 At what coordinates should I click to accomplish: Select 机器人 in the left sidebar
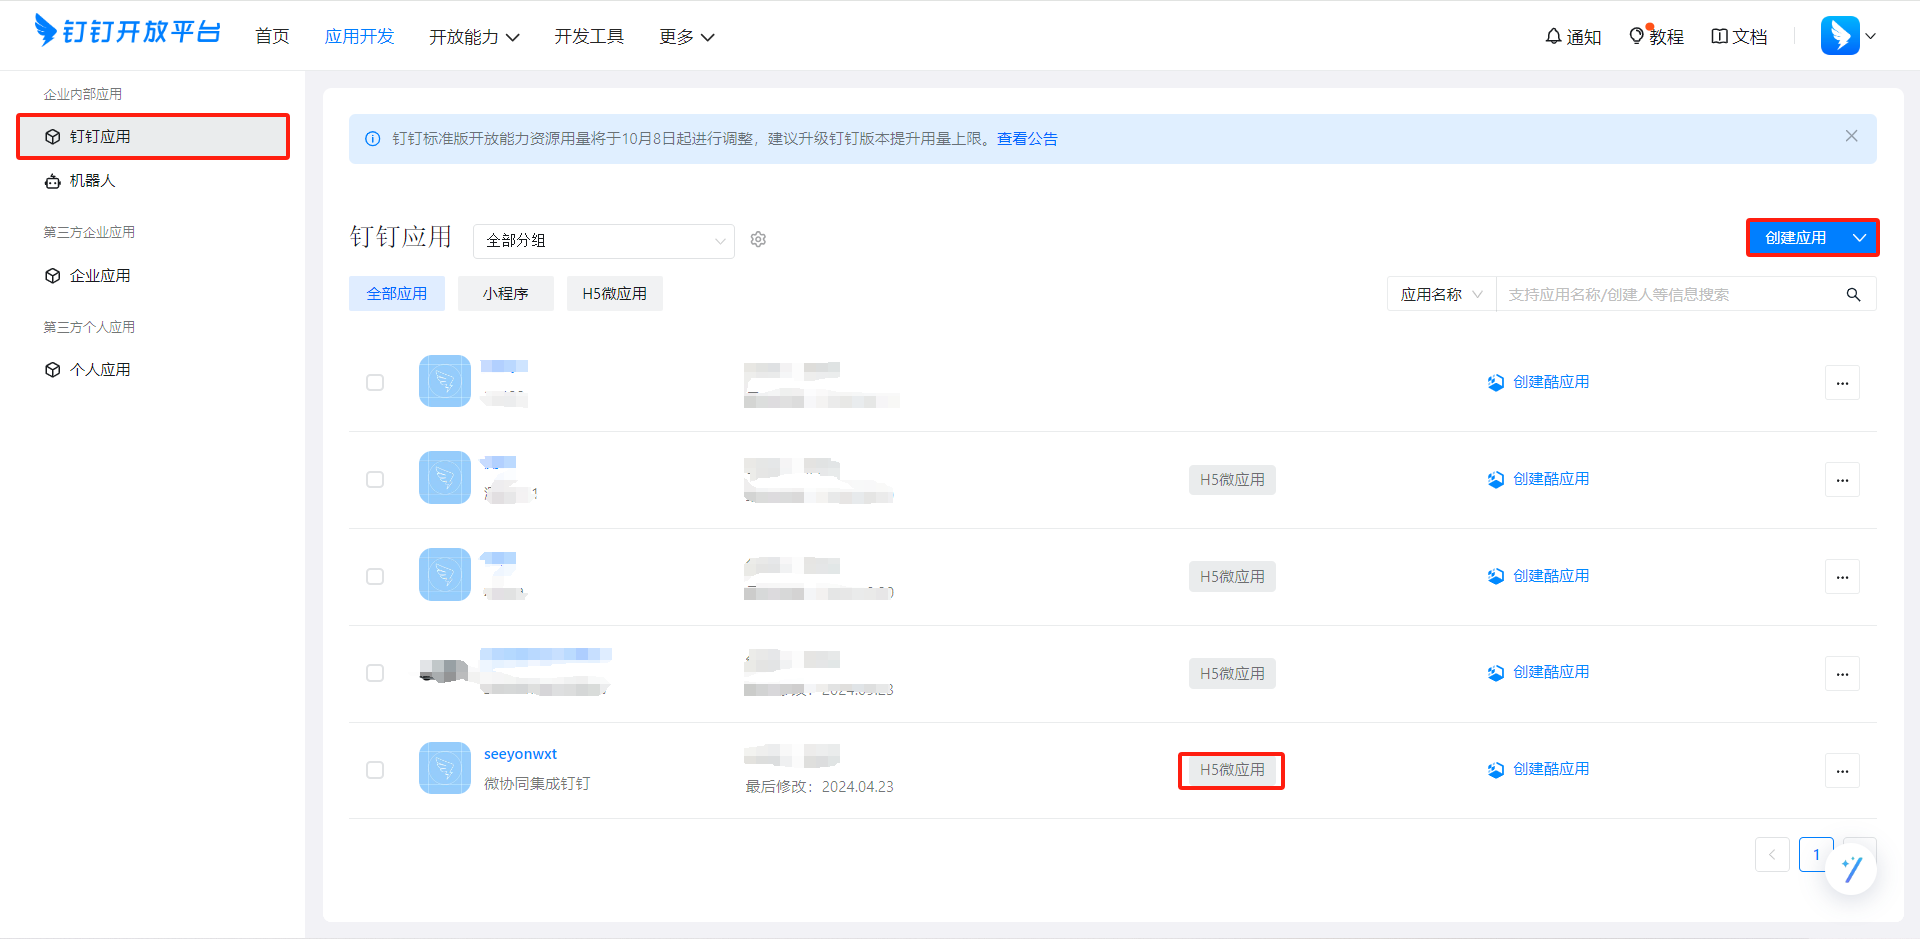point(92,181)
